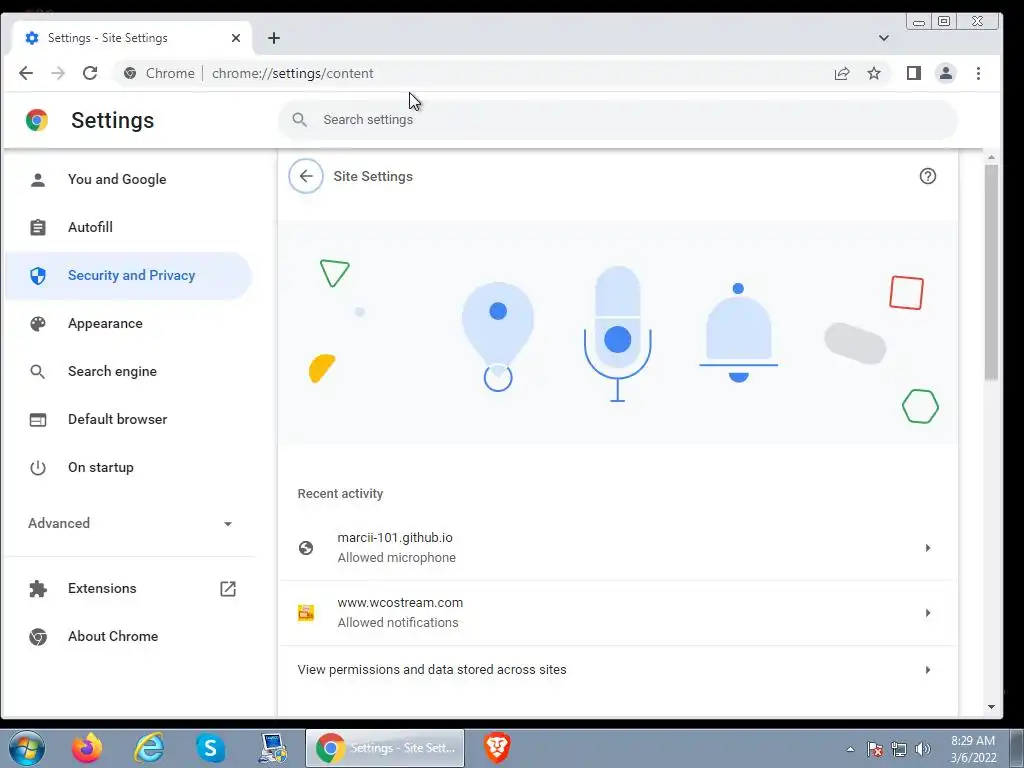The height and width of the screenshot is (768, 1024).
Task: Focus the Search settings field
Action: [x=618, y=120]
